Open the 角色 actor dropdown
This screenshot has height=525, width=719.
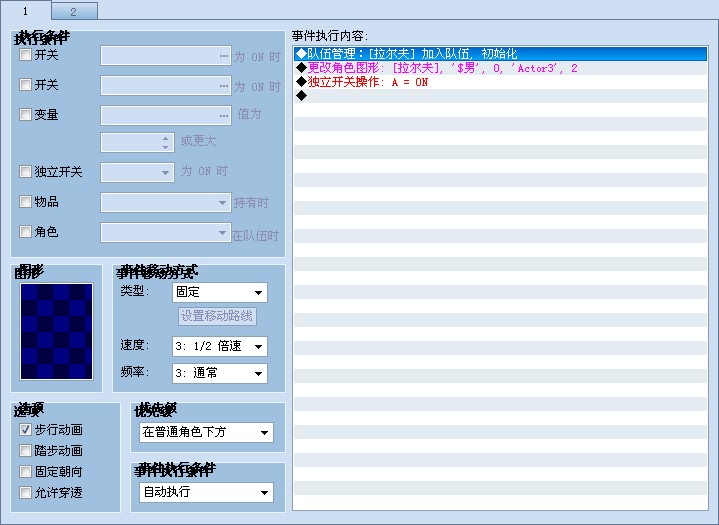(x=166, y=232)
